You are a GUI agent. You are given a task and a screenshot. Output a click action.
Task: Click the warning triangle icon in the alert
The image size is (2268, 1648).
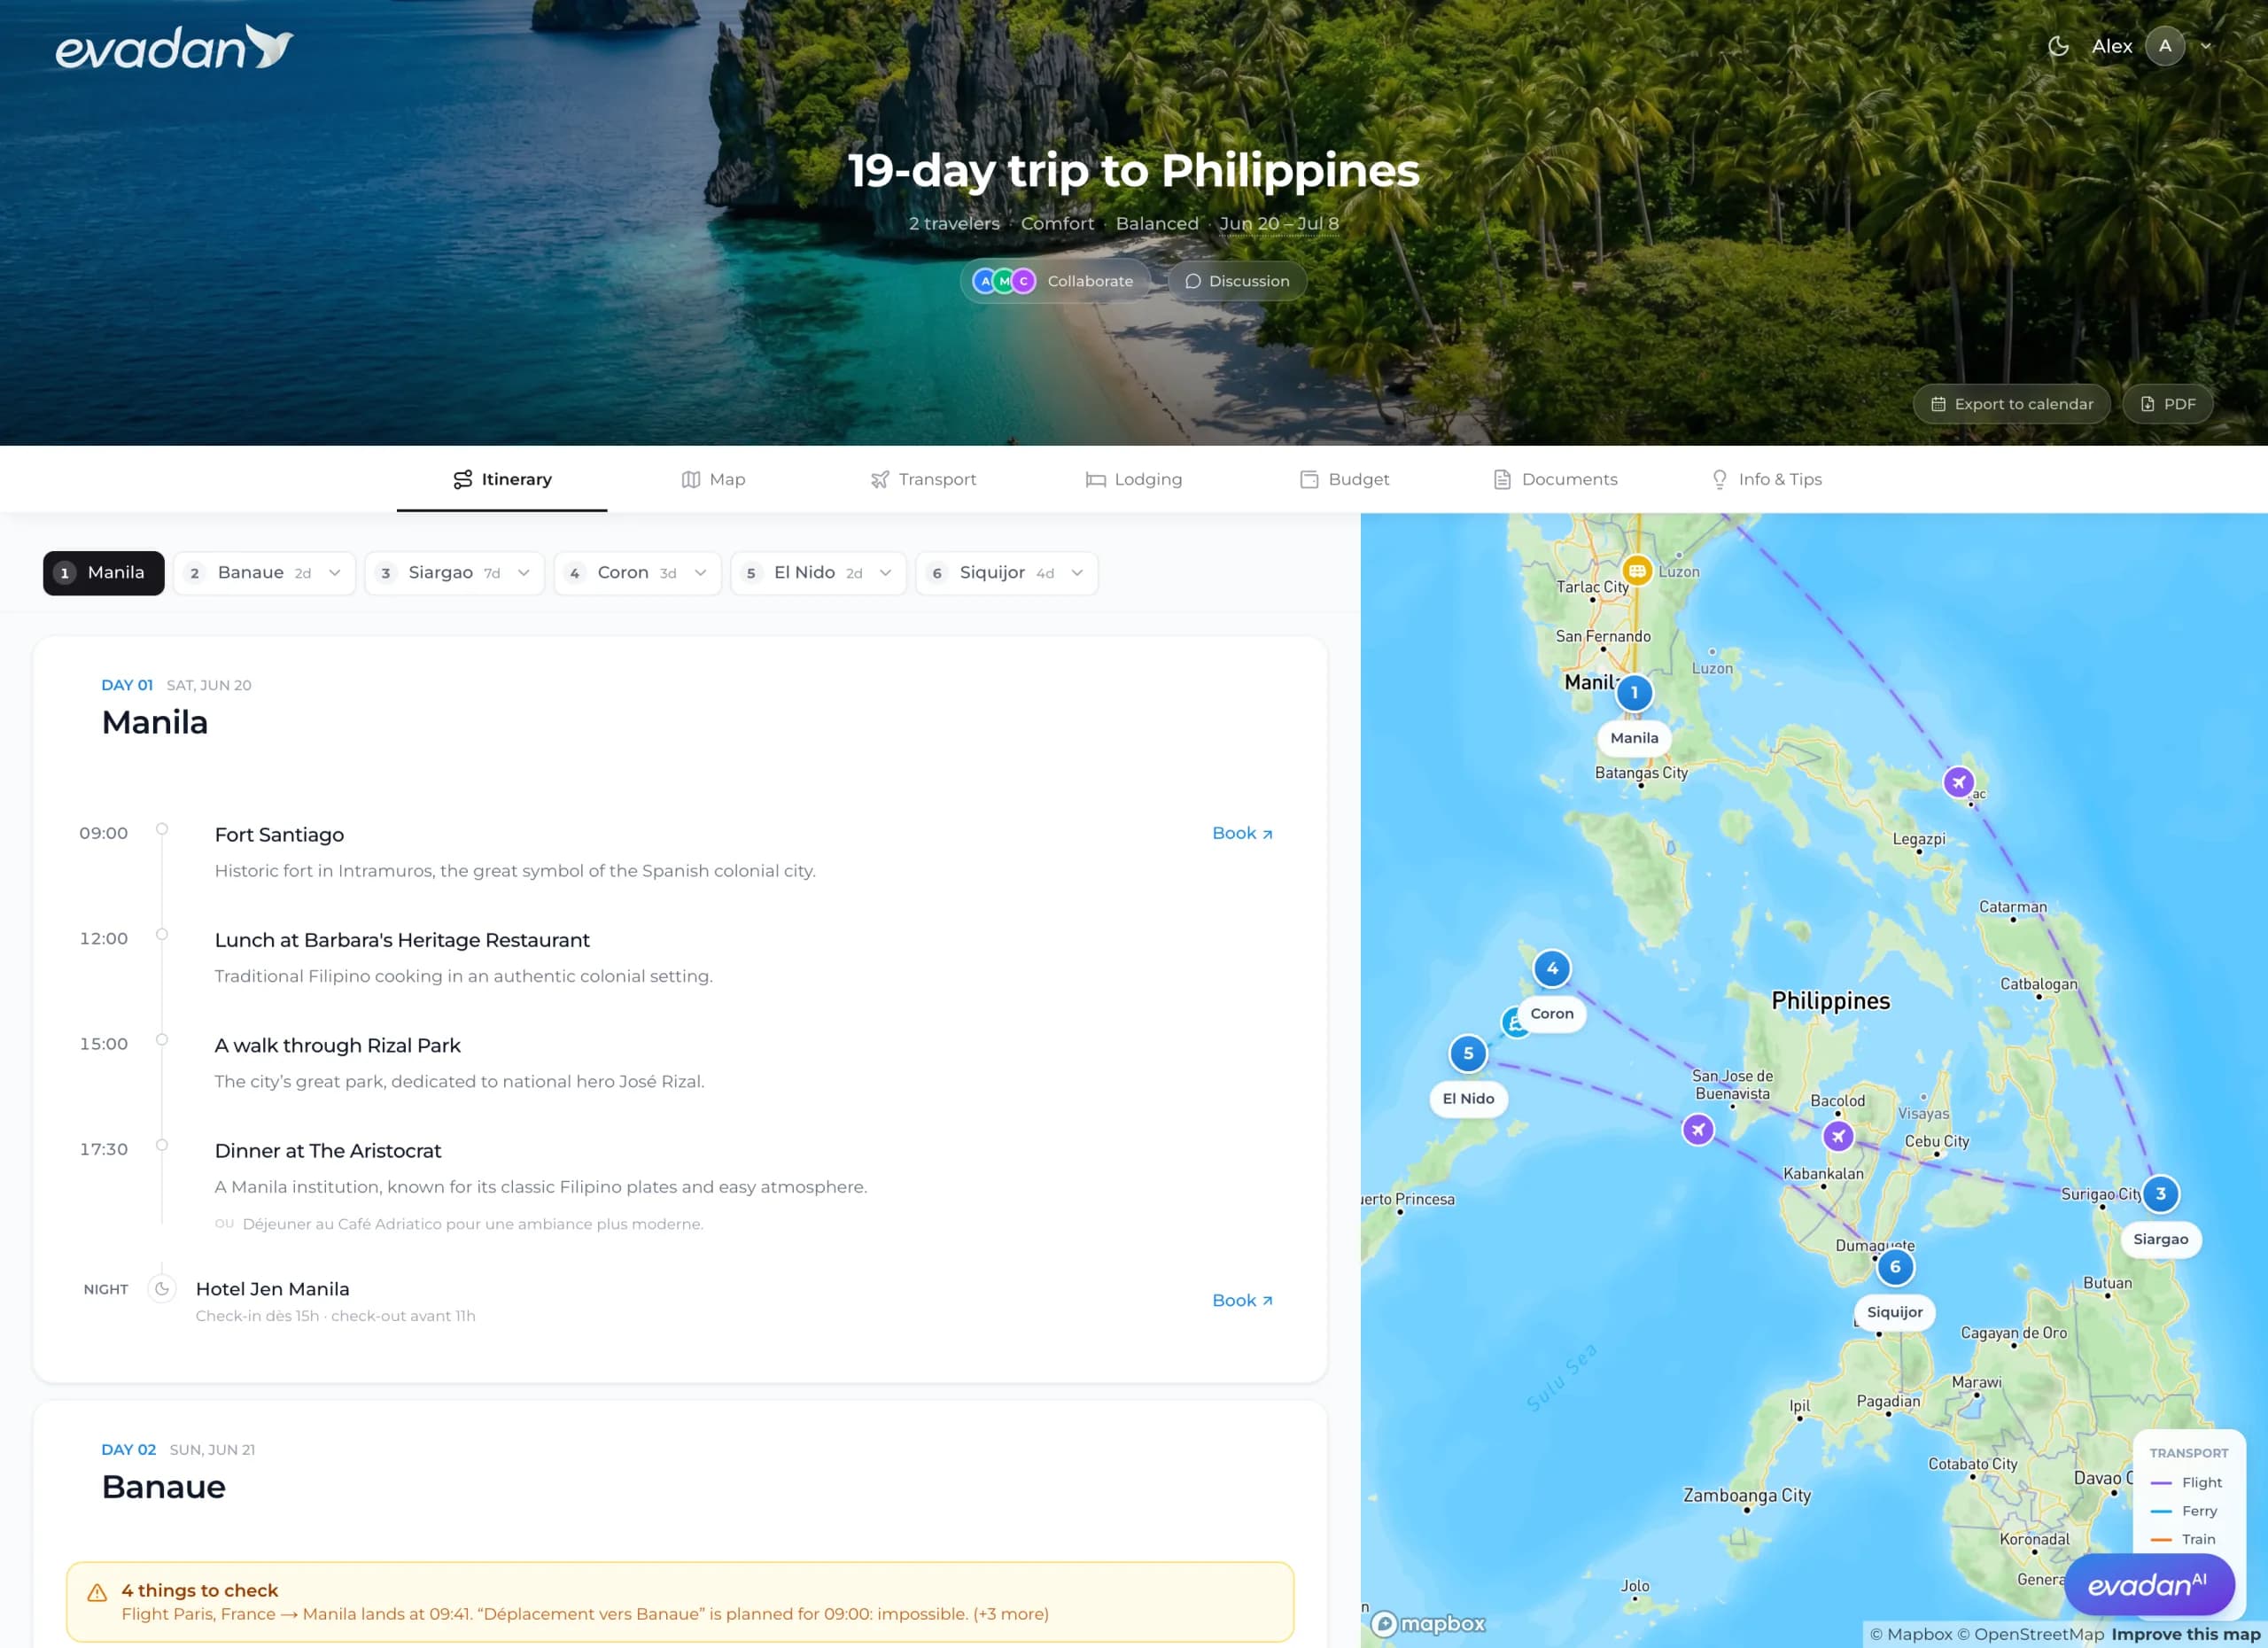point(97,1593)
